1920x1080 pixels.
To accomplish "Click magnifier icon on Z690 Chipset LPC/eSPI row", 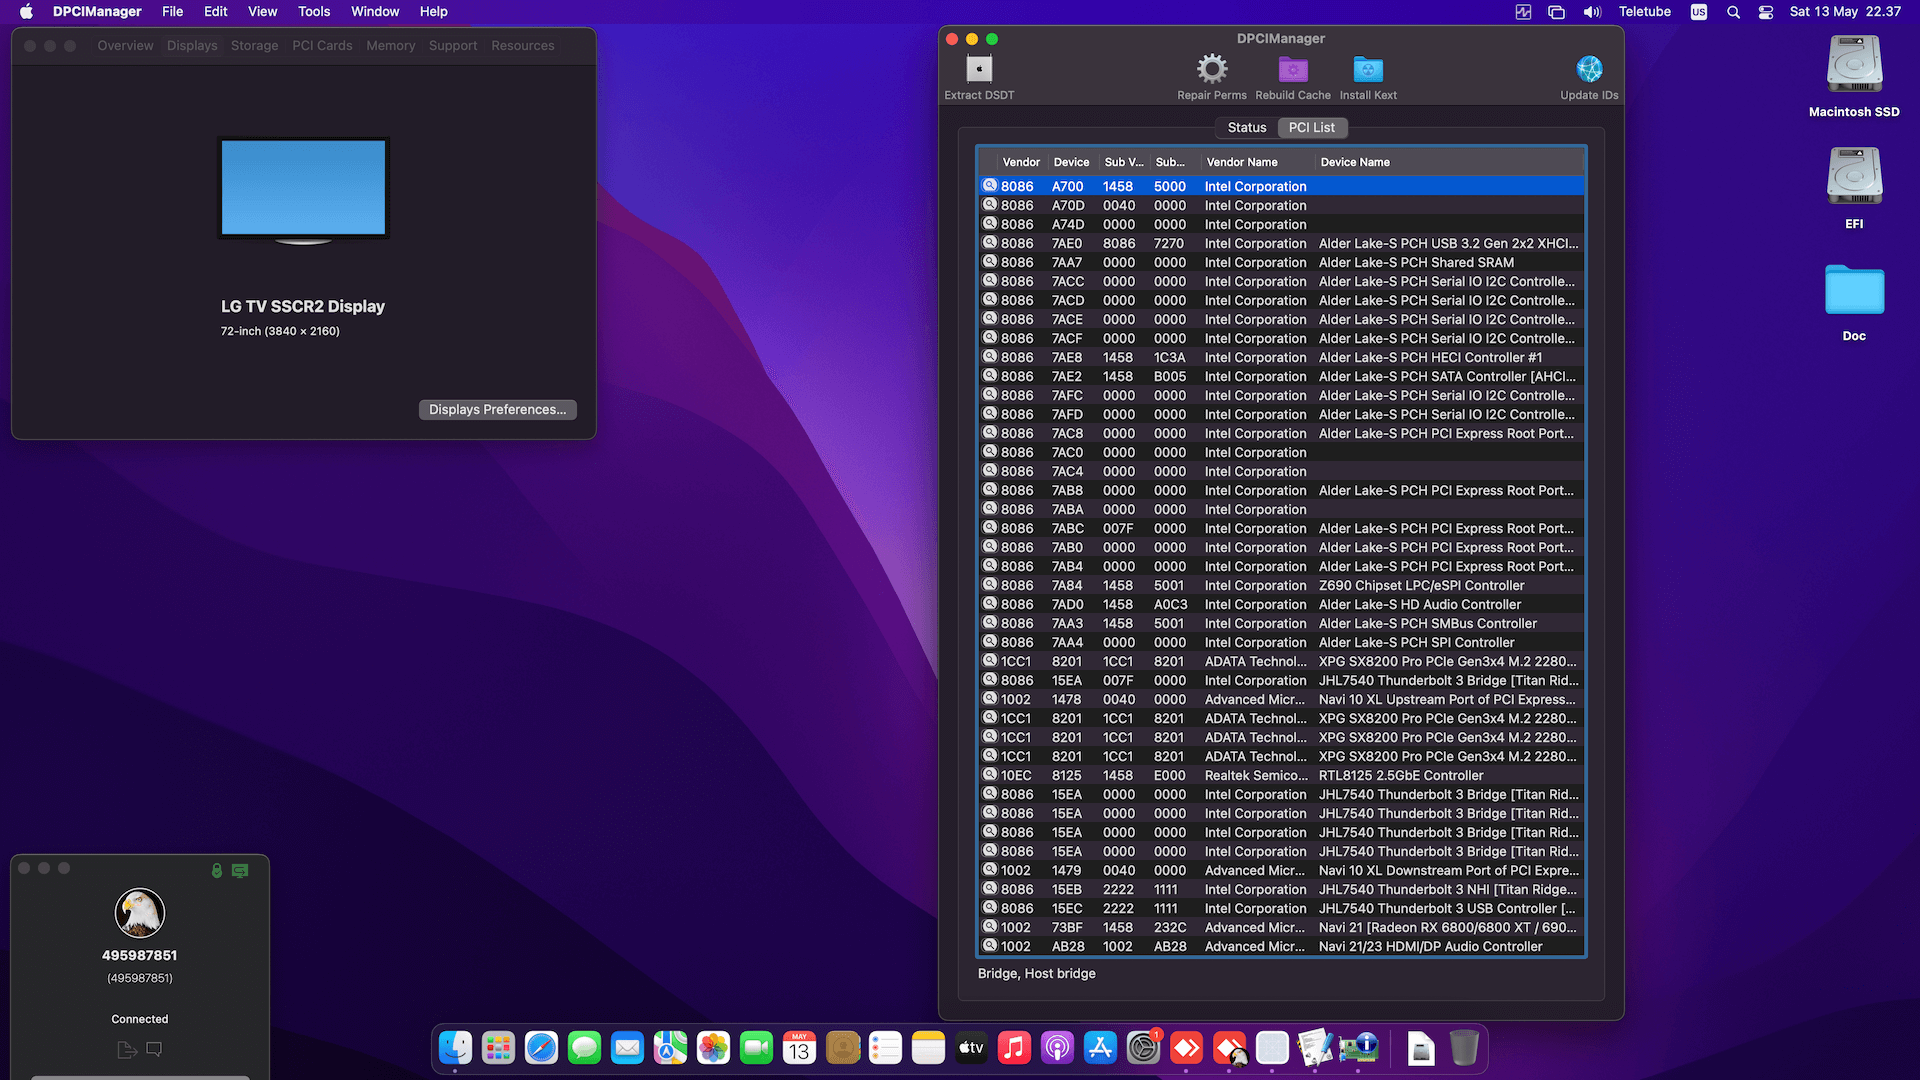I will point(990,584).
